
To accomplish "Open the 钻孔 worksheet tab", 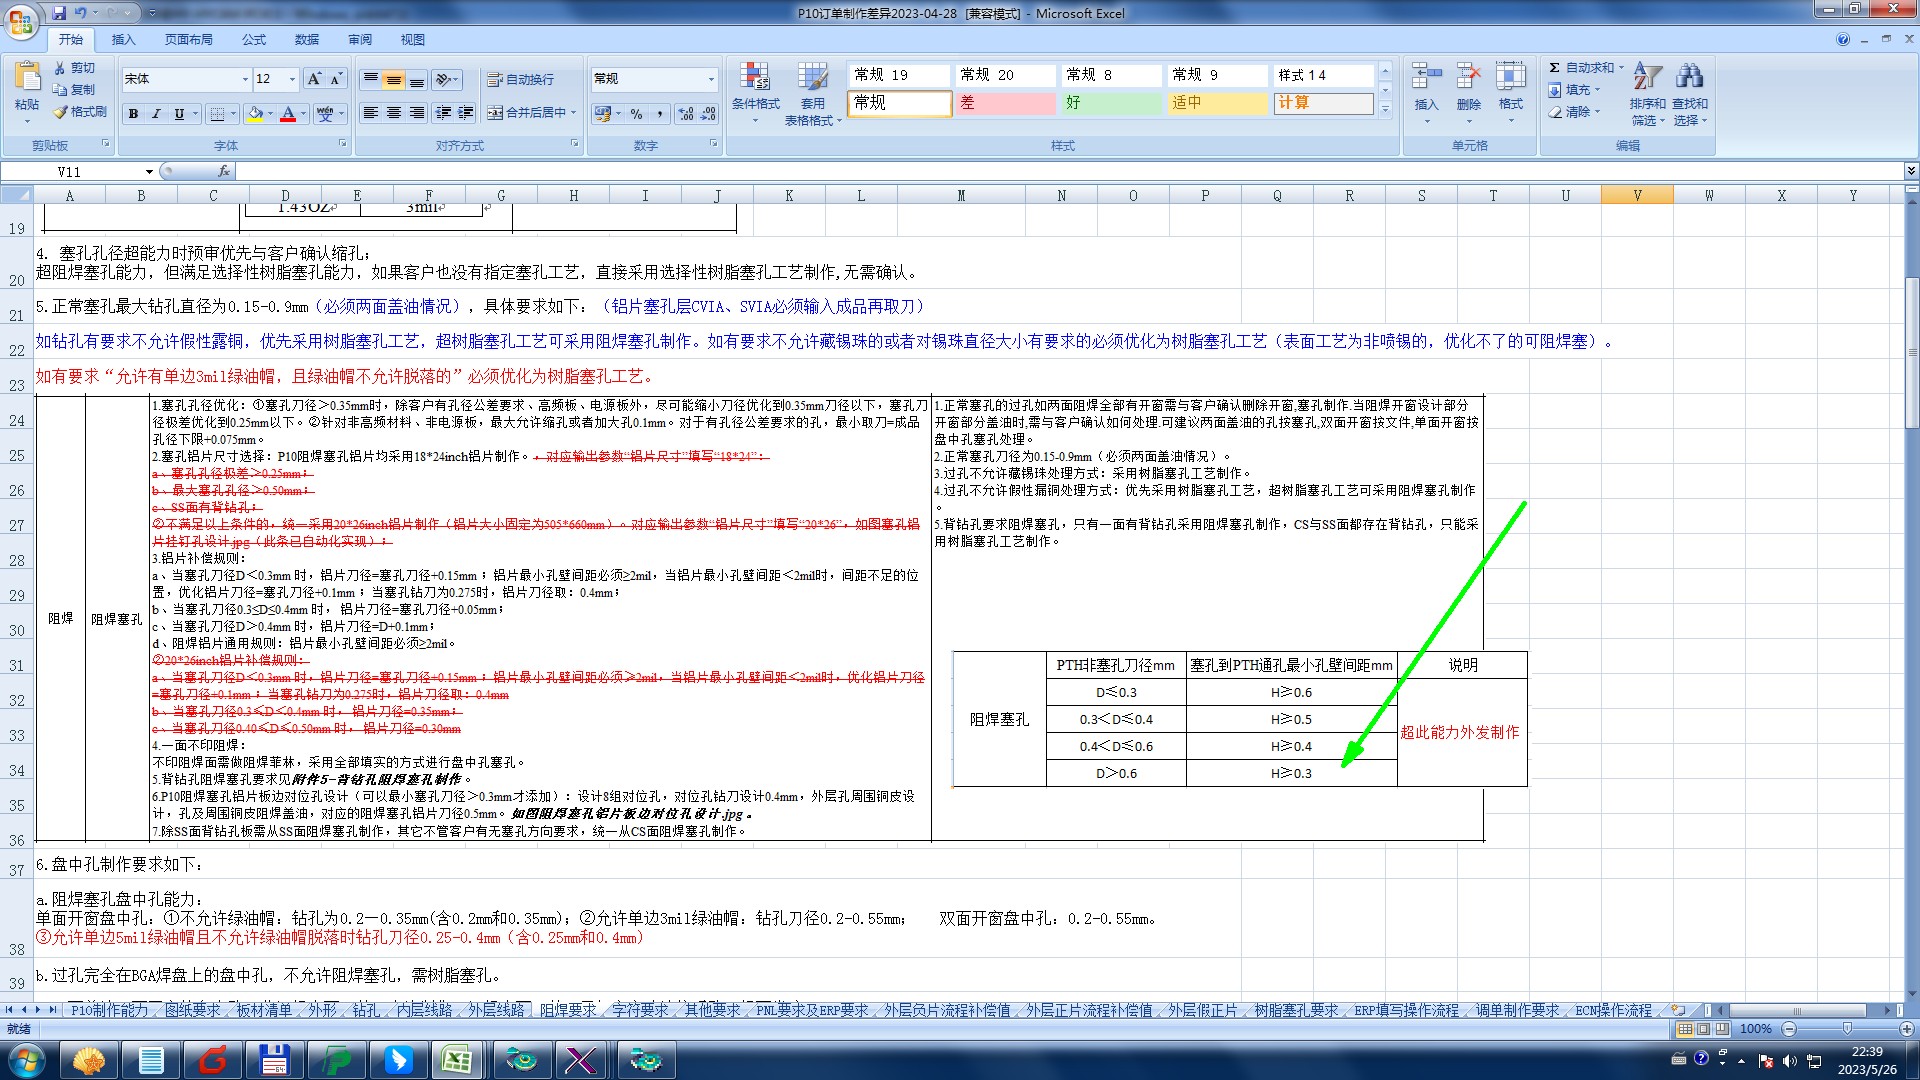I will click(365, 1011).
